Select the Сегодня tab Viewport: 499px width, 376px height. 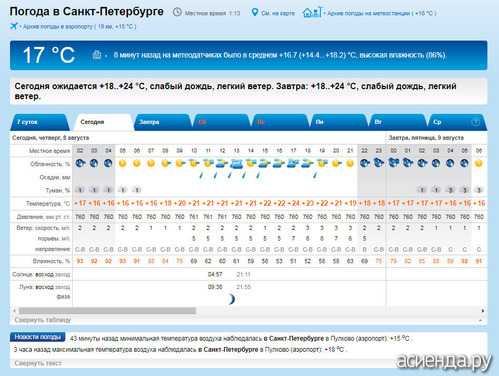pos(104,122)
